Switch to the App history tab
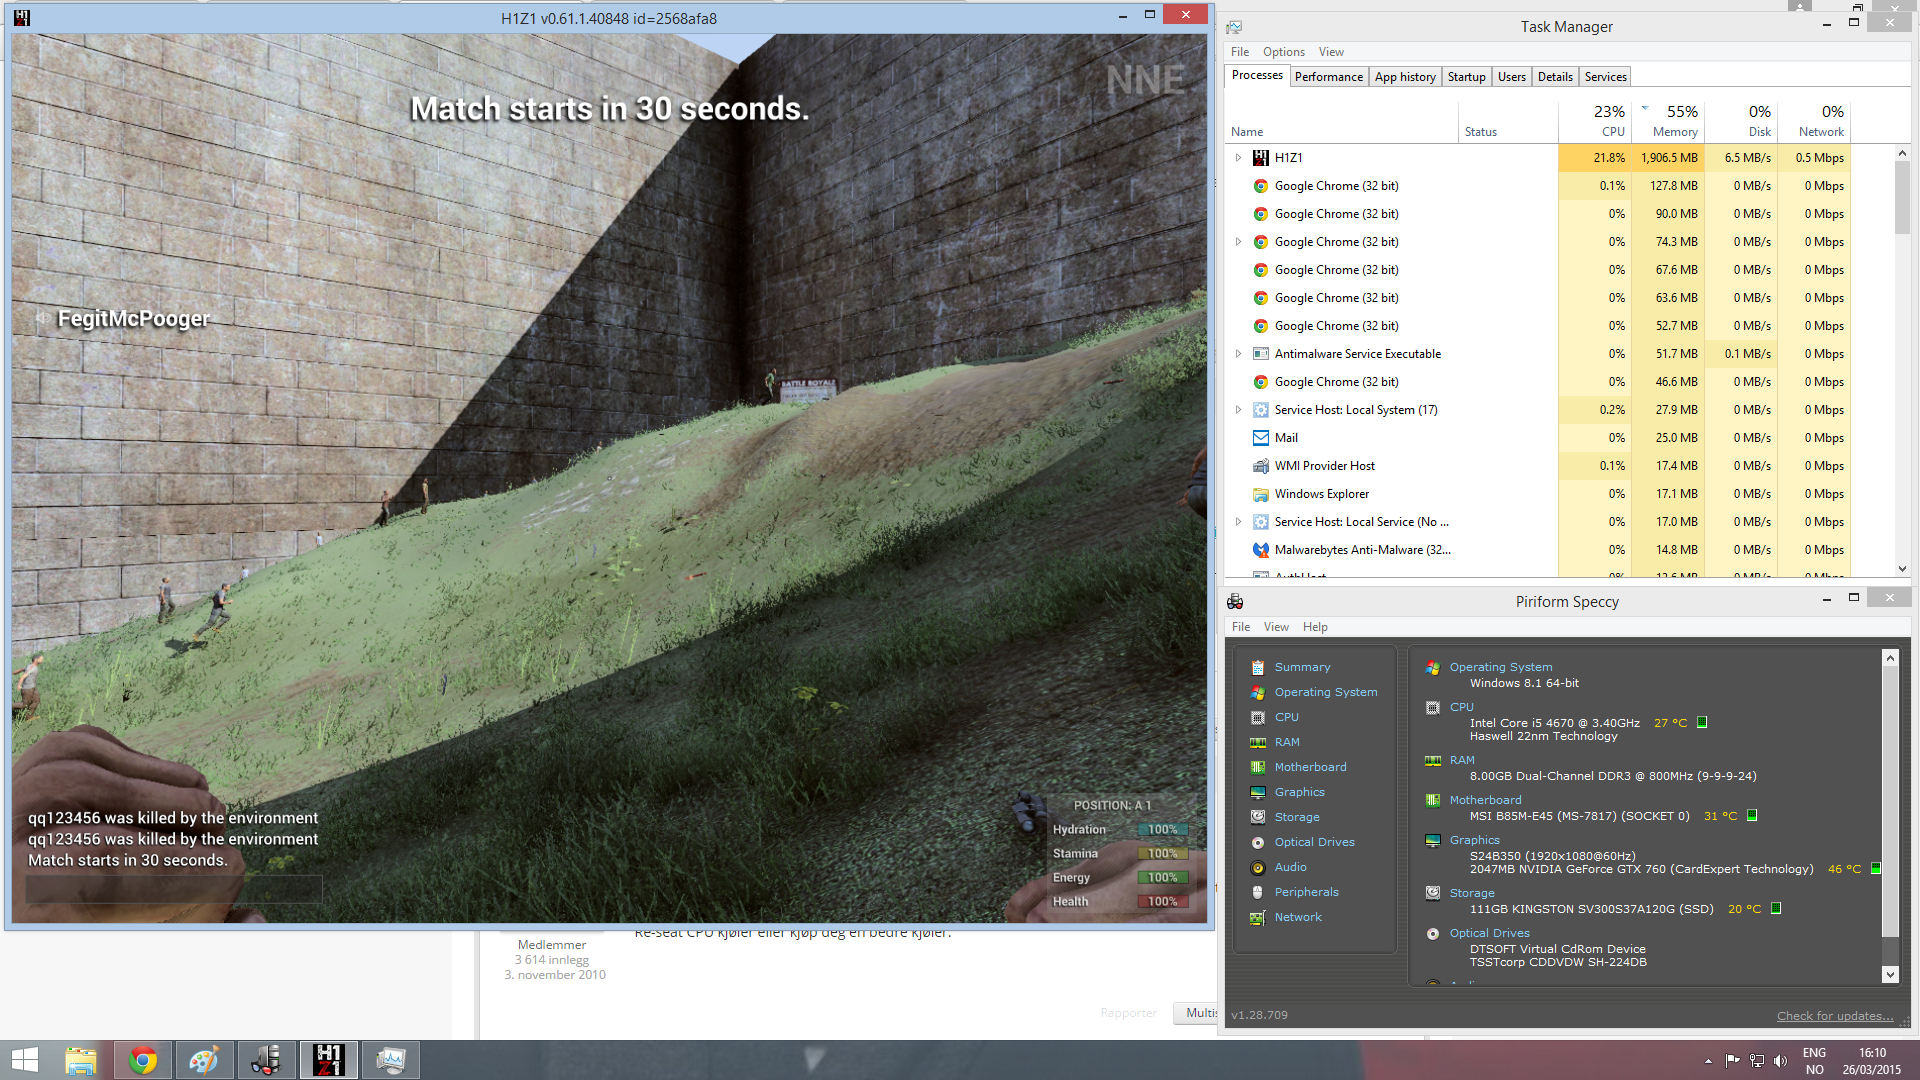This screenshot has height=1080, width=1920. (1405, 77)
